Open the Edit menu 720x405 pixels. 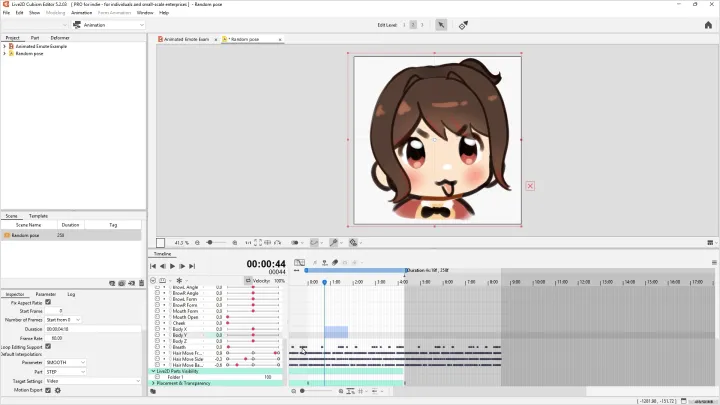[19, 13]
